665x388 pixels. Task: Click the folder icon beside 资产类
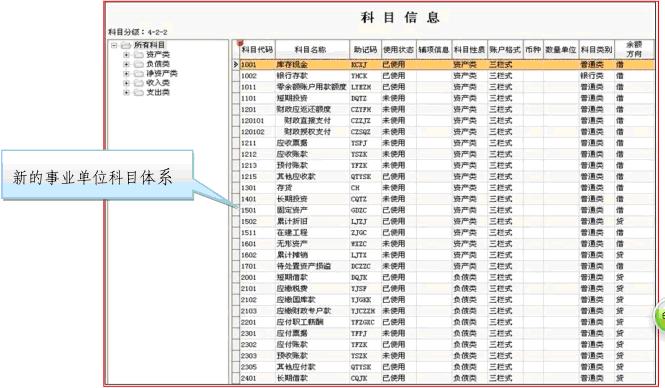point(139,55)
